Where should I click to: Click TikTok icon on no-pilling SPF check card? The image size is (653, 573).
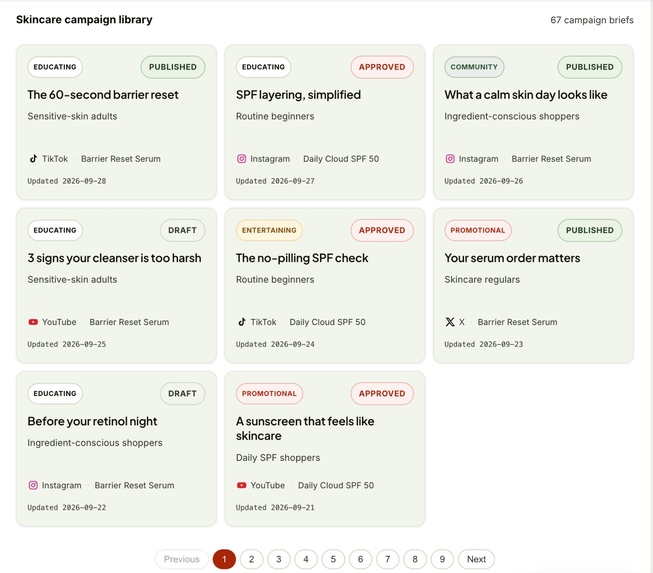click(242, 322)
